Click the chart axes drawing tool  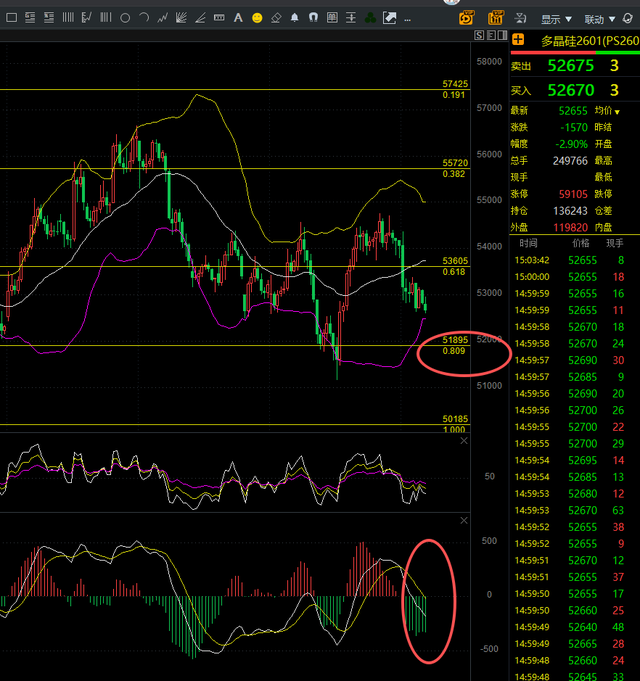click(86, 18)
